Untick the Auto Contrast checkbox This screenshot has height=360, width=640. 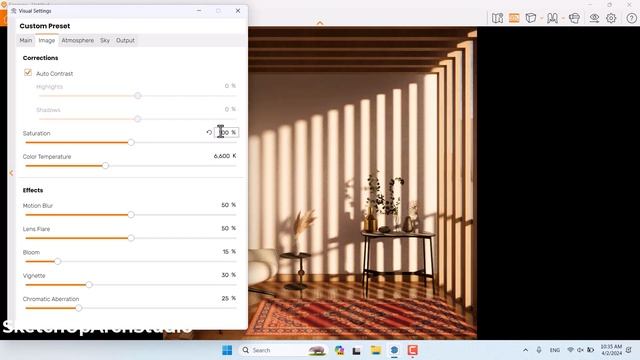click(x=28, y=73)
